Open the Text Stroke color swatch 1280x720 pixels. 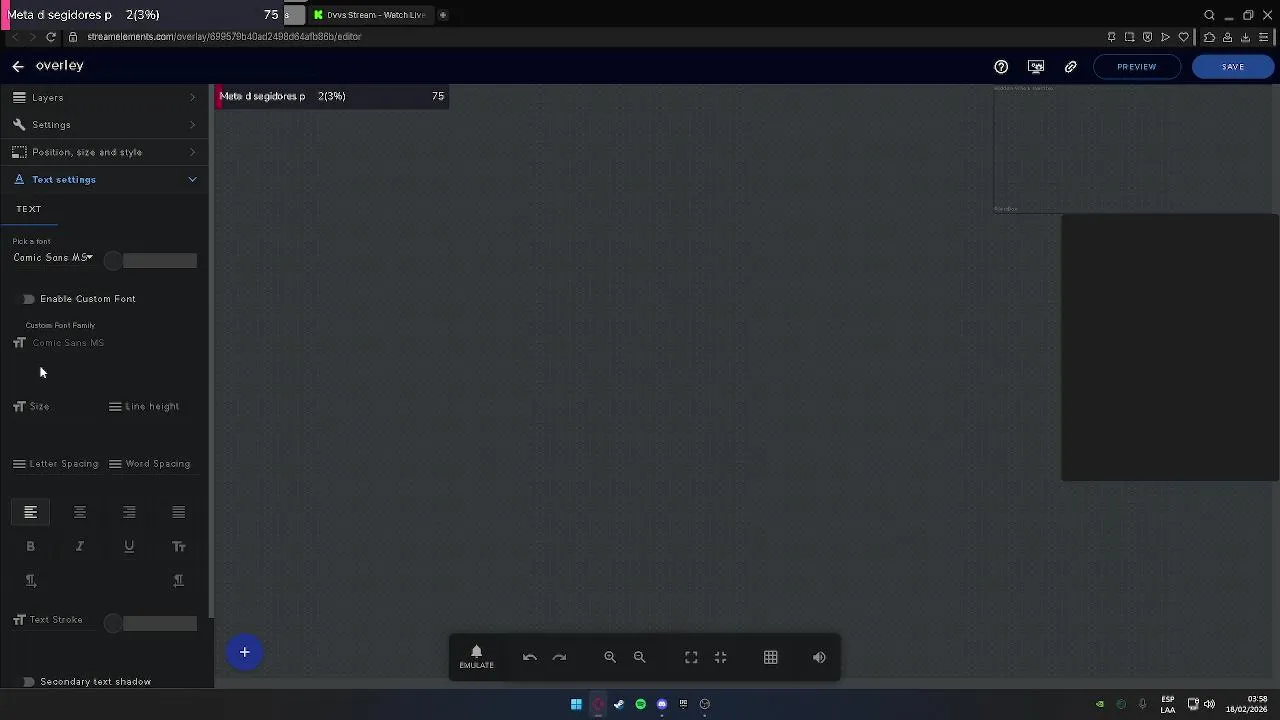point(160,624)
